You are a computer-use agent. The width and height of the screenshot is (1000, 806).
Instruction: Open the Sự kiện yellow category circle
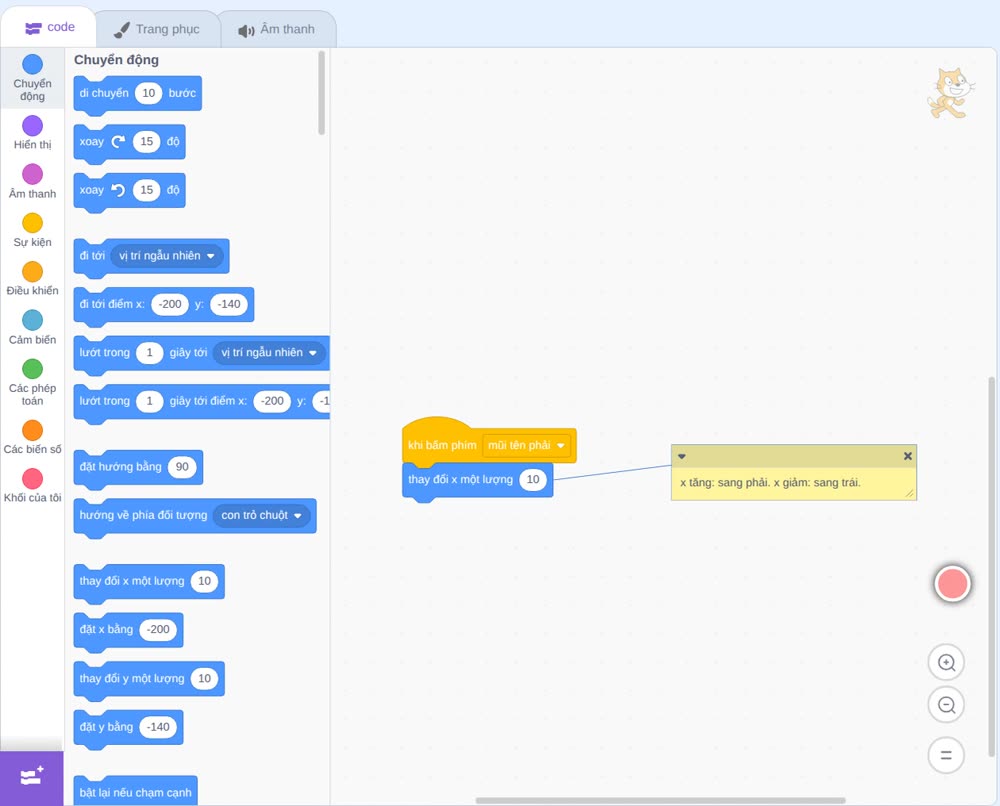pos(33,223)
